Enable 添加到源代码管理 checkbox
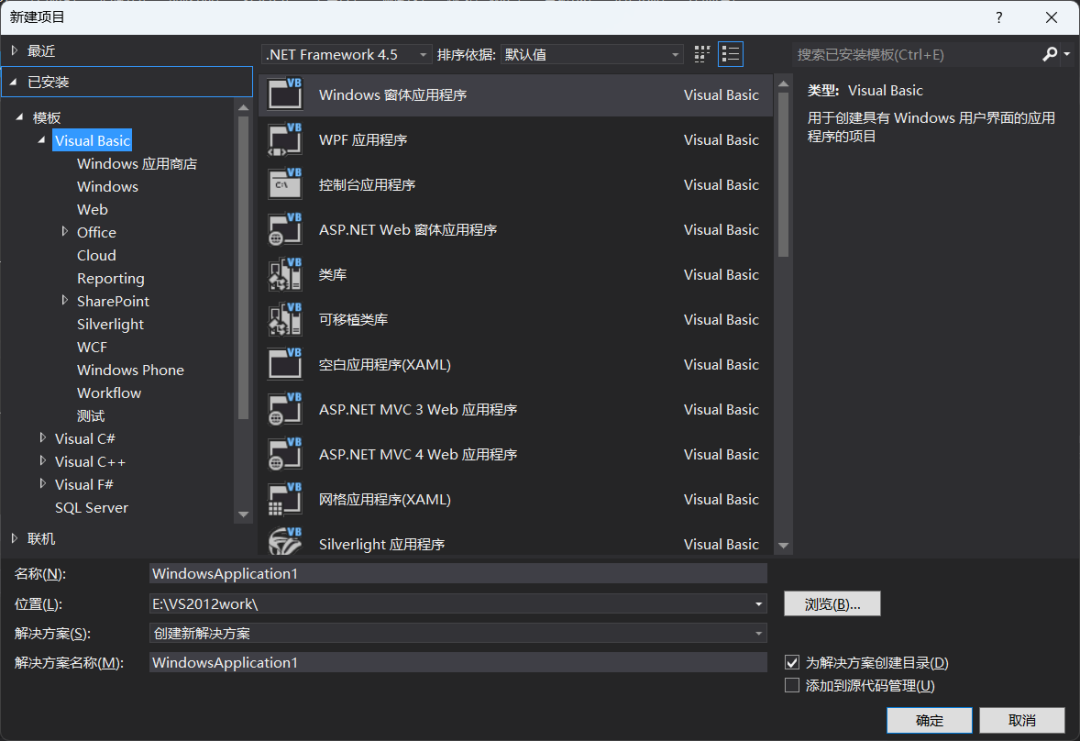The height and width of the screenshot is (741, 1080). [x=791, y=685]
